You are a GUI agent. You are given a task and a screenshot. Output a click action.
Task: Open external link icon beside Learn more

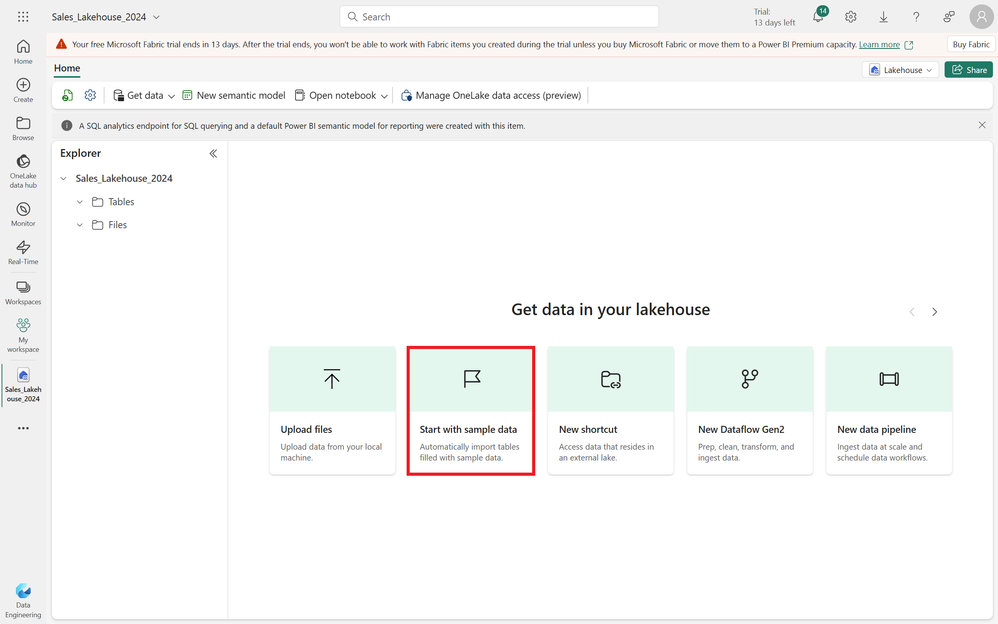click(x=909, y=45)
